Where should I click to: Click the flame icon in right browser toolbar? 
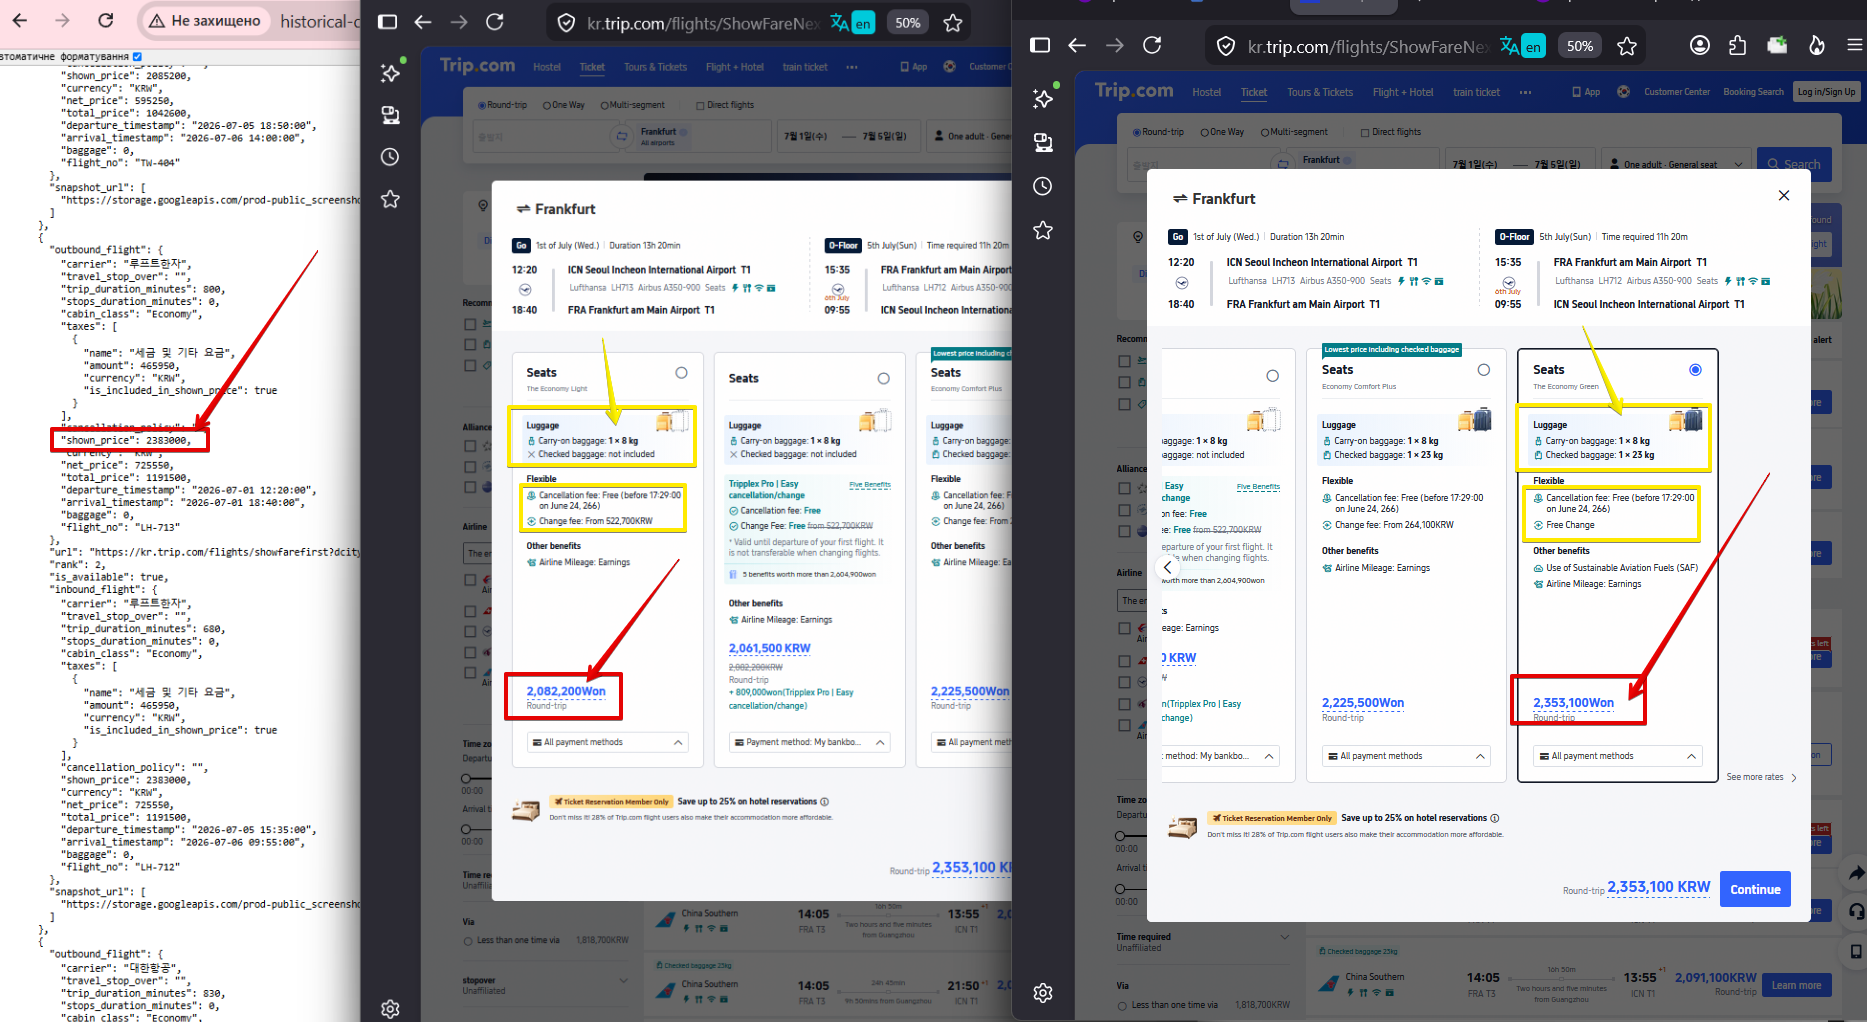click(x=1817, y=45)
